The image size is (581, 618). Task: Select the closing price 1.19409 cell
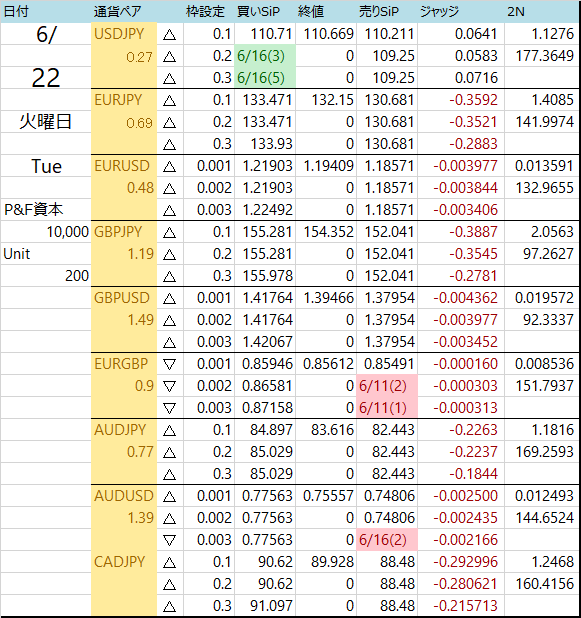(x=326, y=166)
